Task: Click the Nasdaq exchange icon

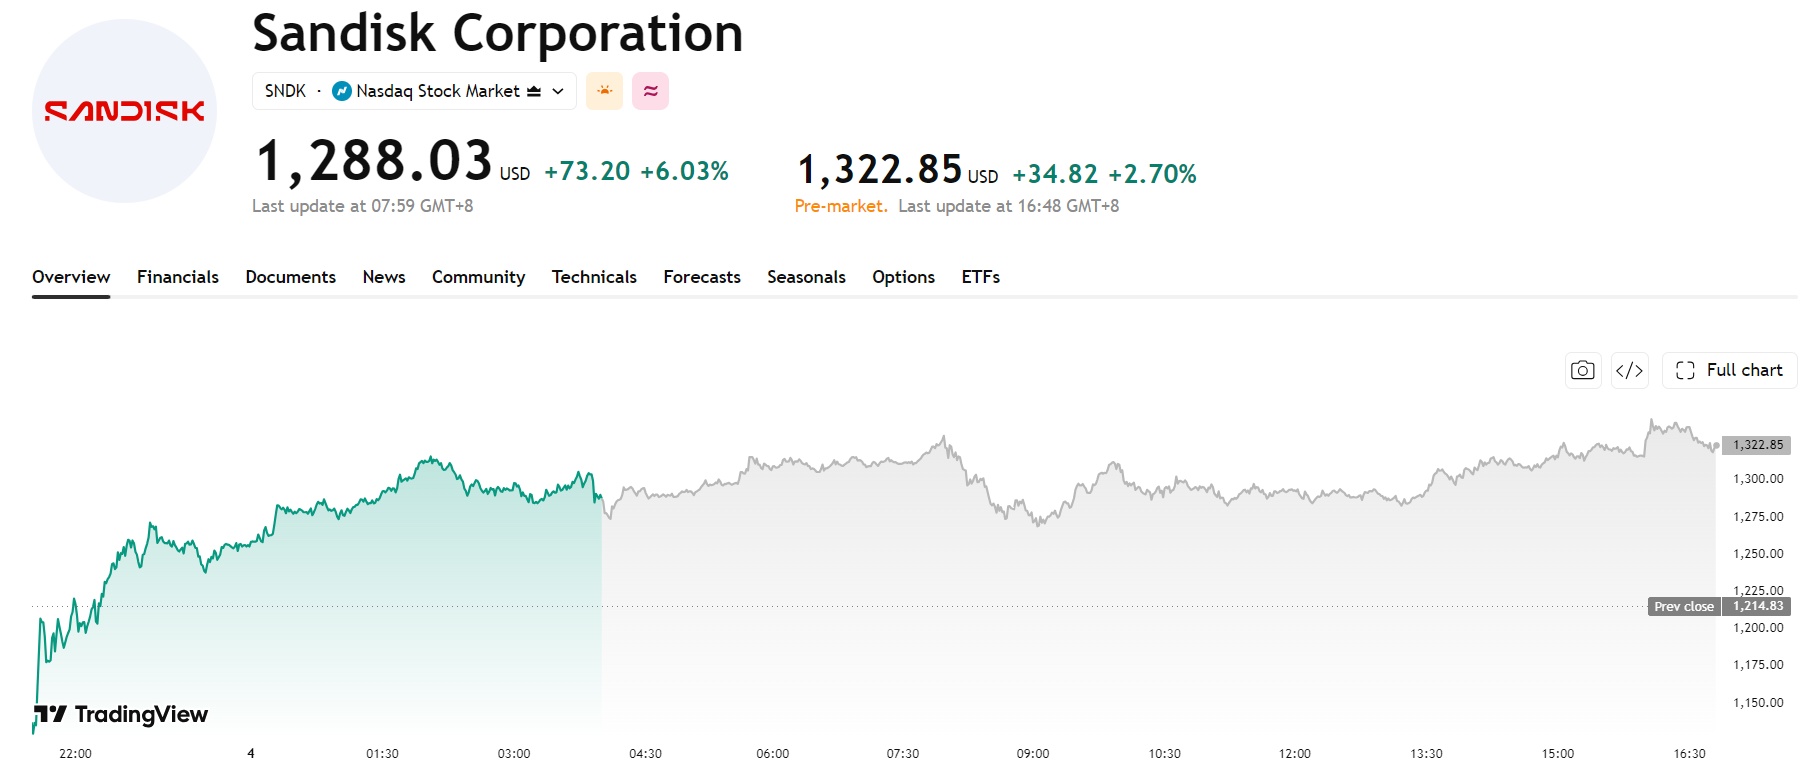Action: pyautogui.click(x=342, y=91)
